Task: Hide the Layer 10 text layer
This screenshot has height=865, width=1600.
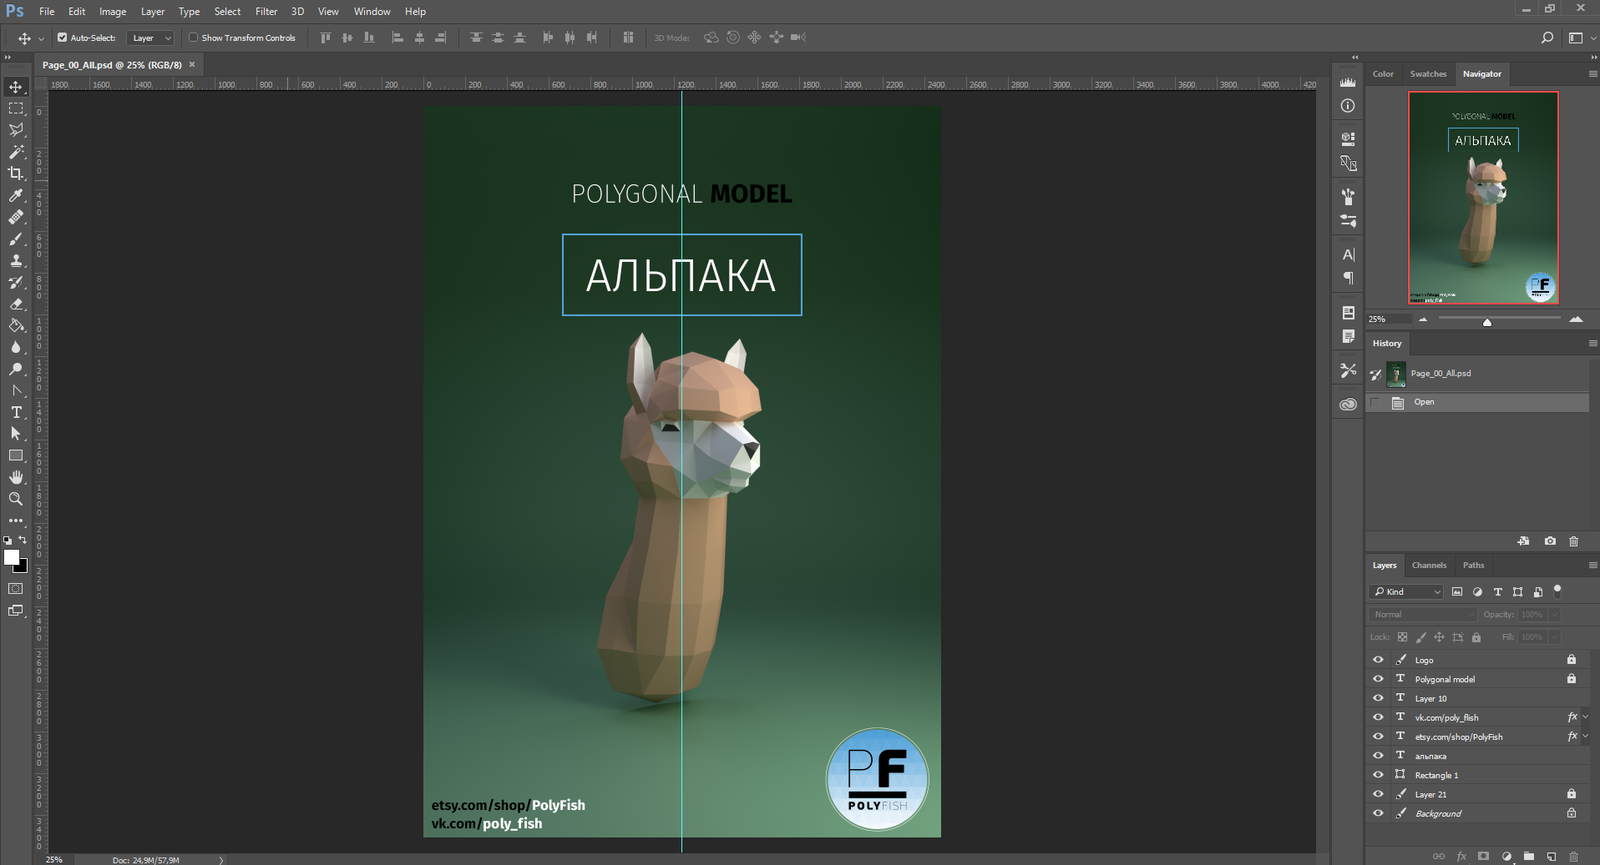Action: click(x=1378, y=698)
